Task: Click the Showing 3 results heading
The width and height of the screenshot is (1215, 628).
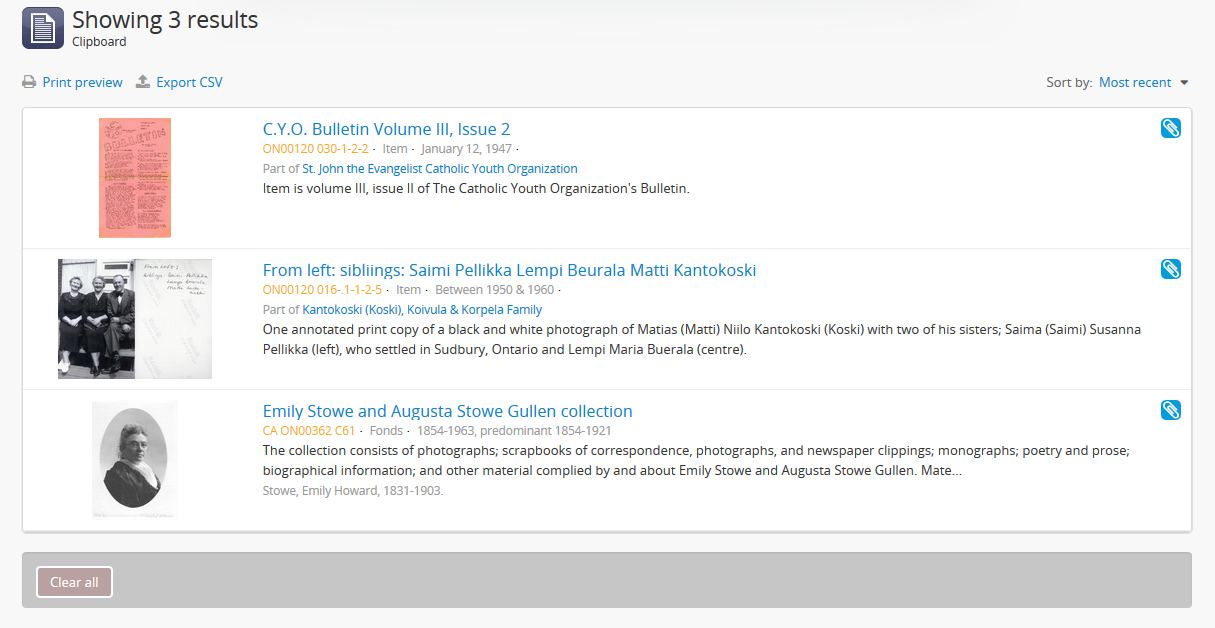Action: [x=165, y=20]
